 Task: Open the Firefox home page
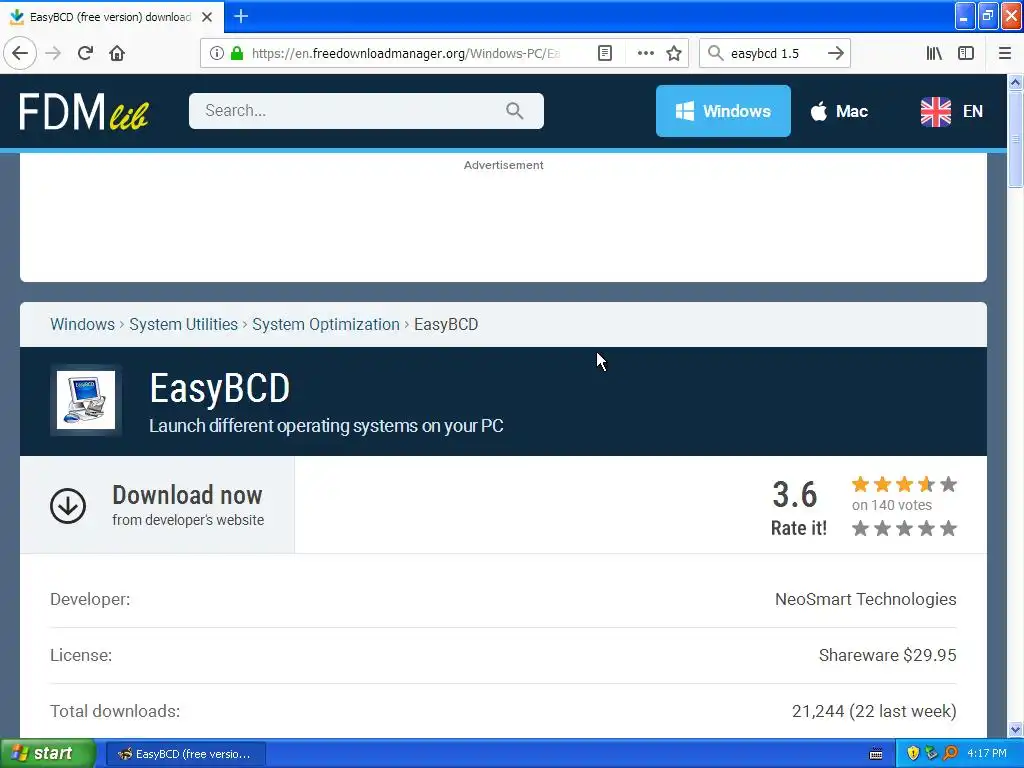117,54
